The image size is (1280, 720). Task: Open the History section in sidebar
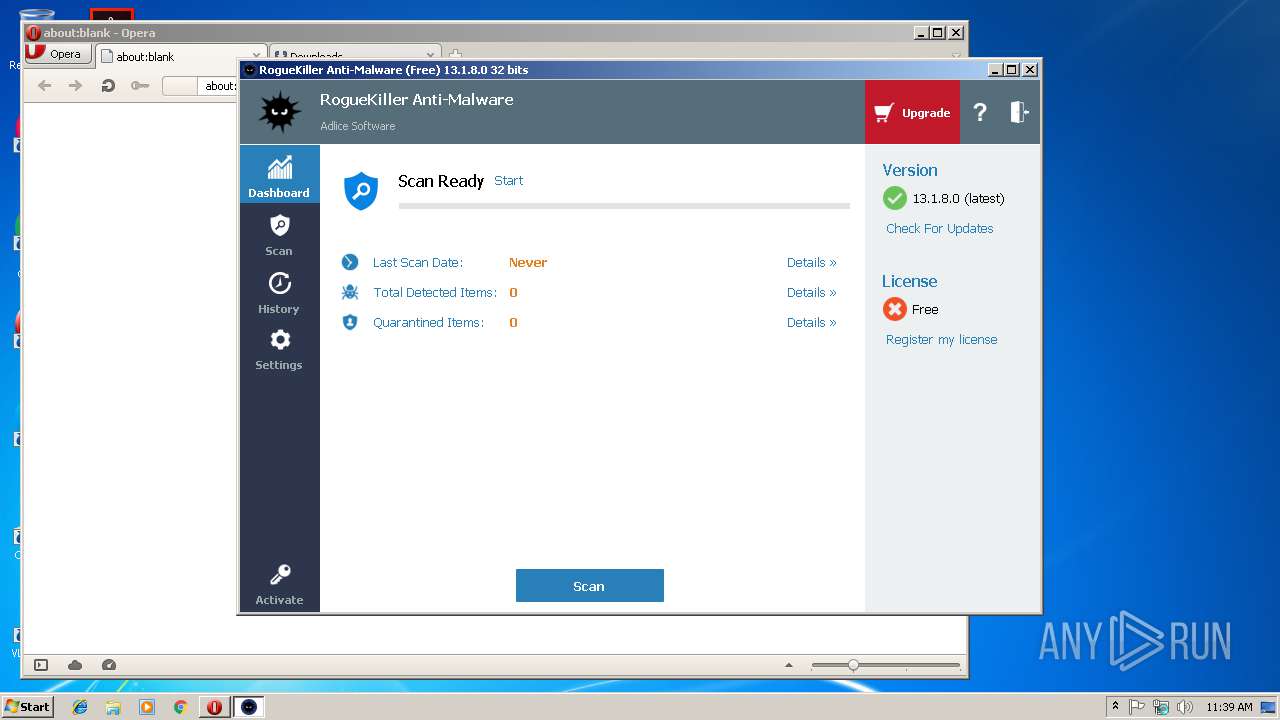click(x=279, y=293)
